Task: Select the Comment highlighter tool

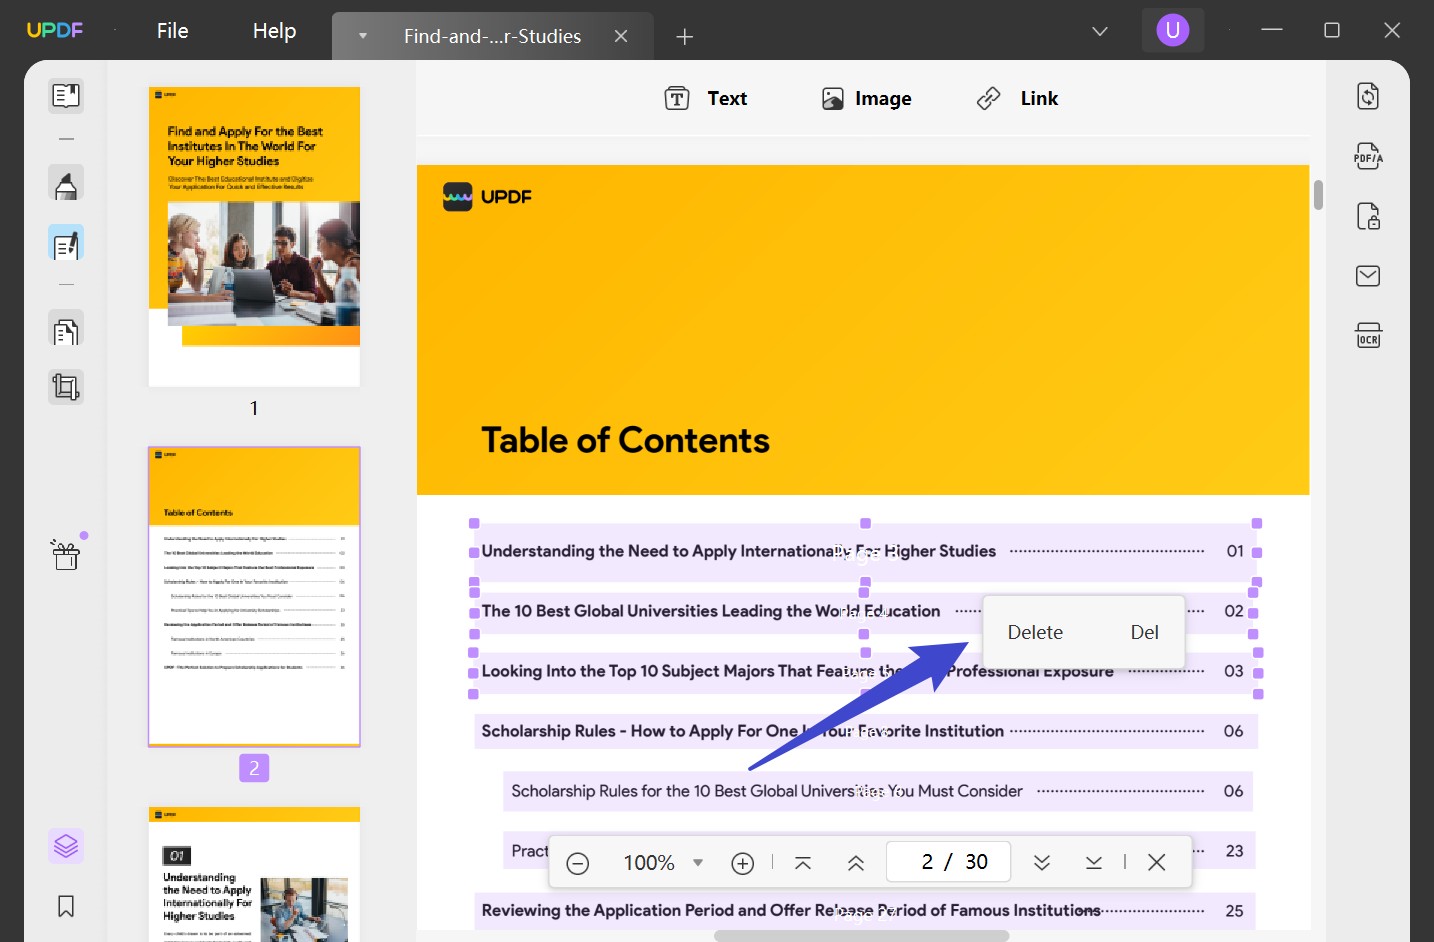Action: [x=66, y=184]
